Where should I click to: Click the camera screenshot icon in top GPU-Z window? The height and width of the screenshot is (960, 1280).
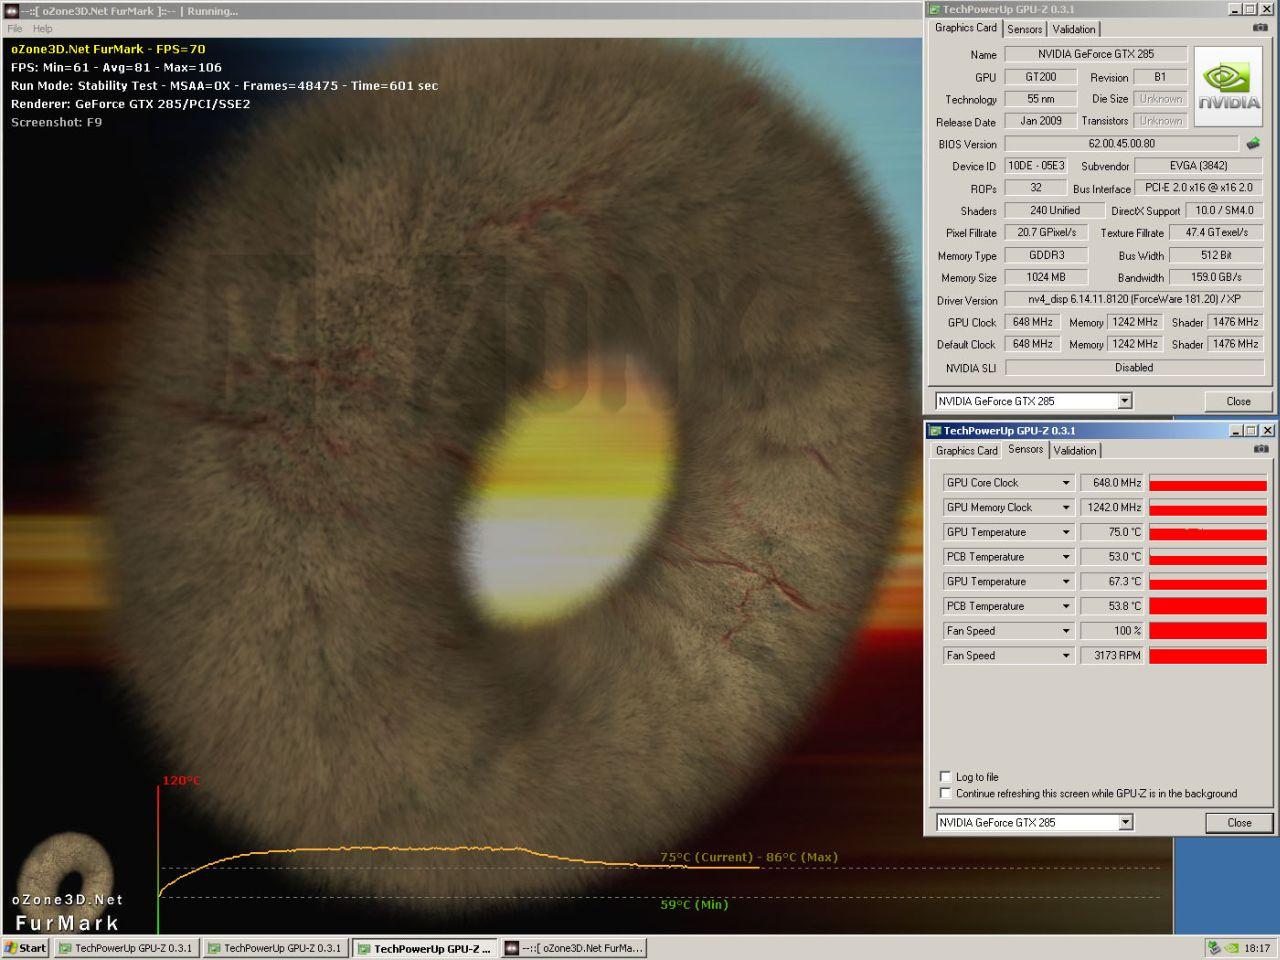click(x=1260, y=28)
